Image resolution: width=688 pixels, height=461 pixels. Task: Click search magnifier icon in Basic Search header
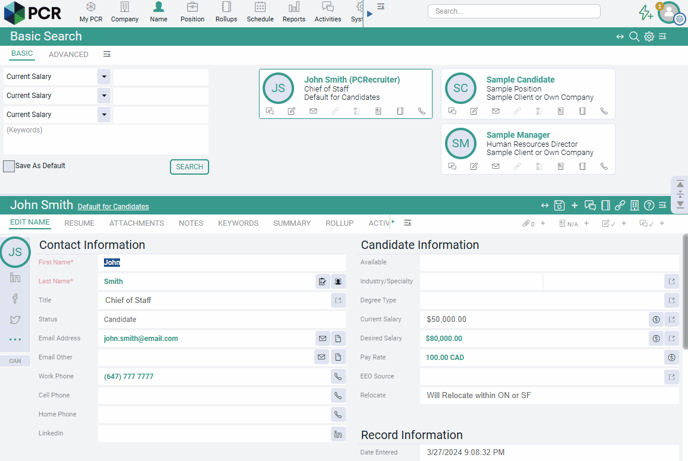[634, 37]
